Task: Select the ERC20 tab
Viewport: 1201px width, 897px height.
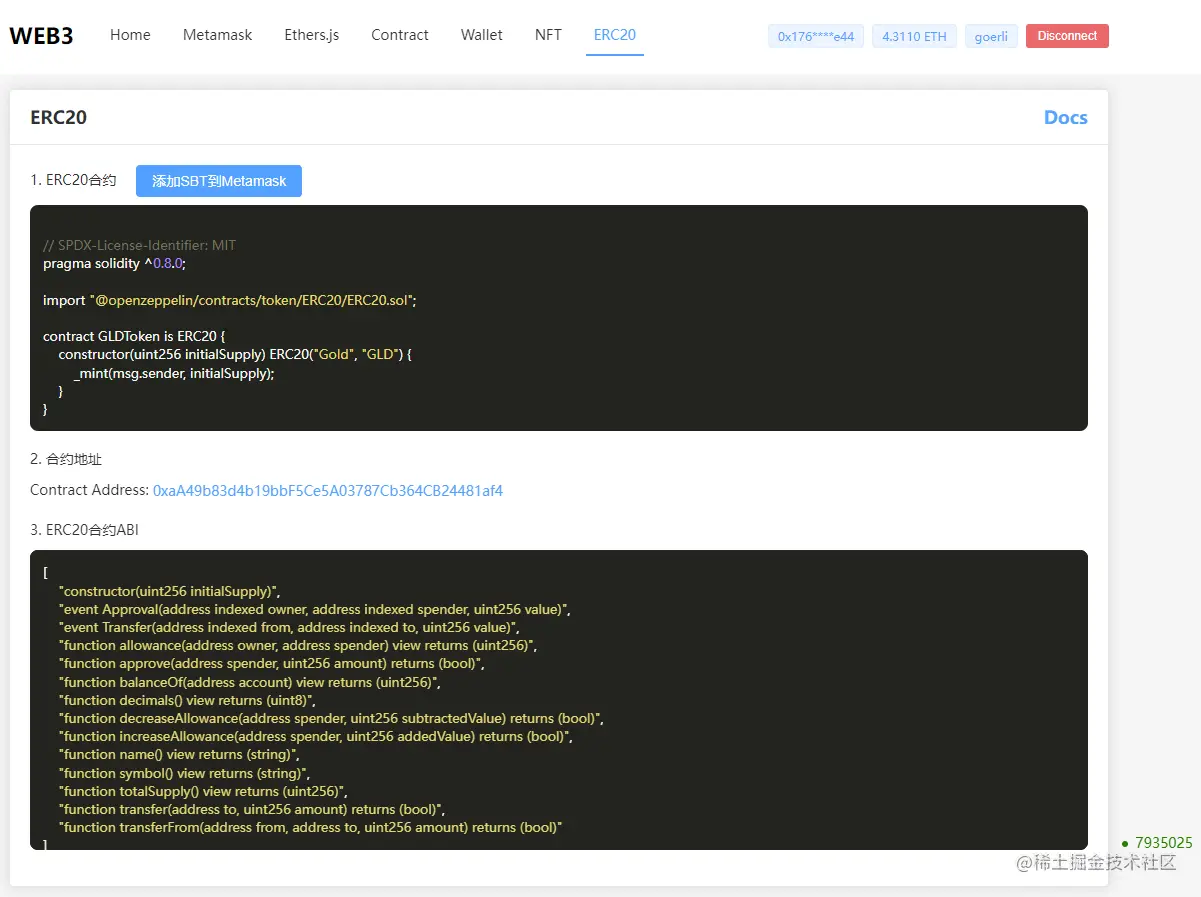Action: pyautogui.click(x=615, y=35)
